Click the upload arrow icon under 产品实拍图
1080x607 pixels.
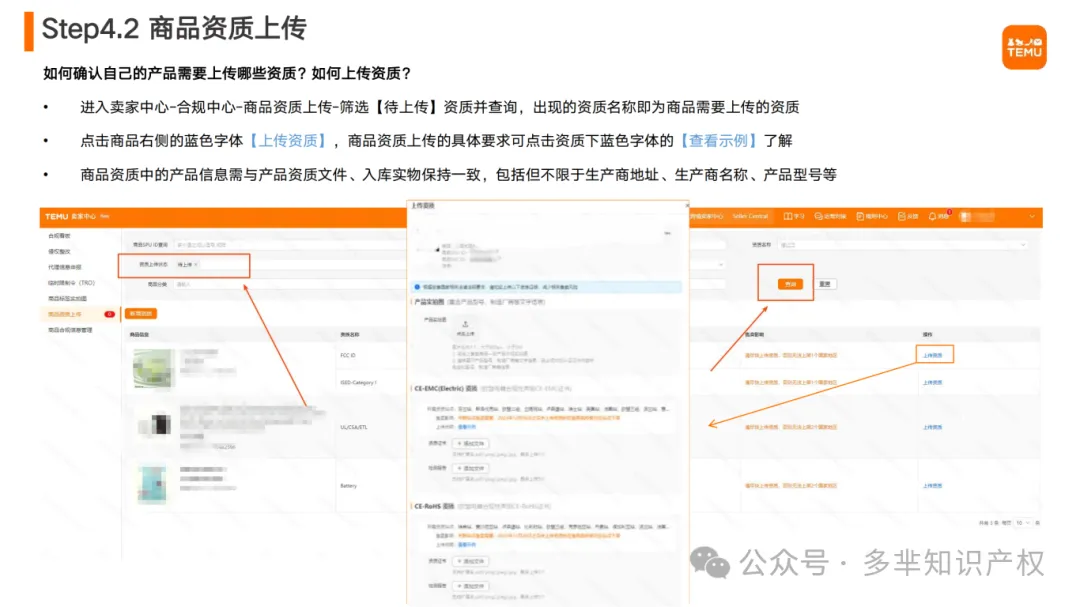click(466, 324)
